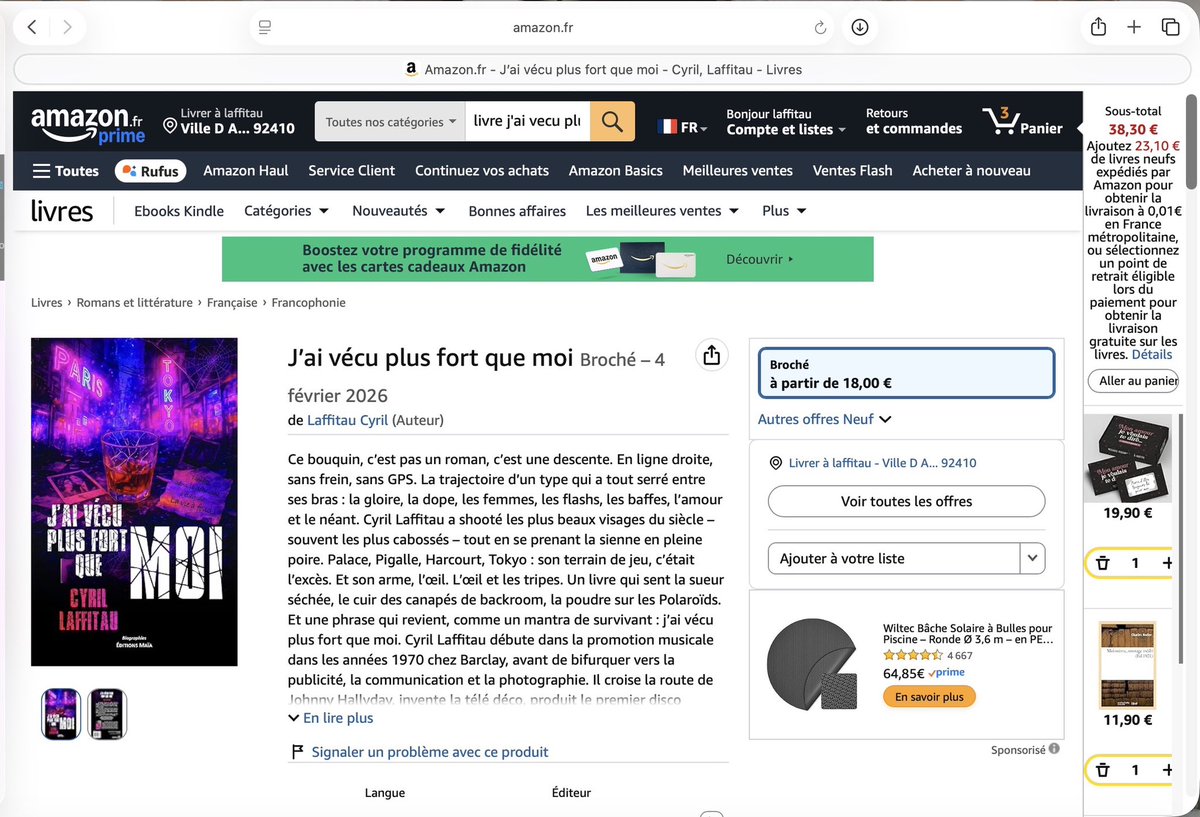Screen dimensions: 1200x817
Task: Show Safari tab overview icon
Action: pyautogui.click(x=1170, y=27)
